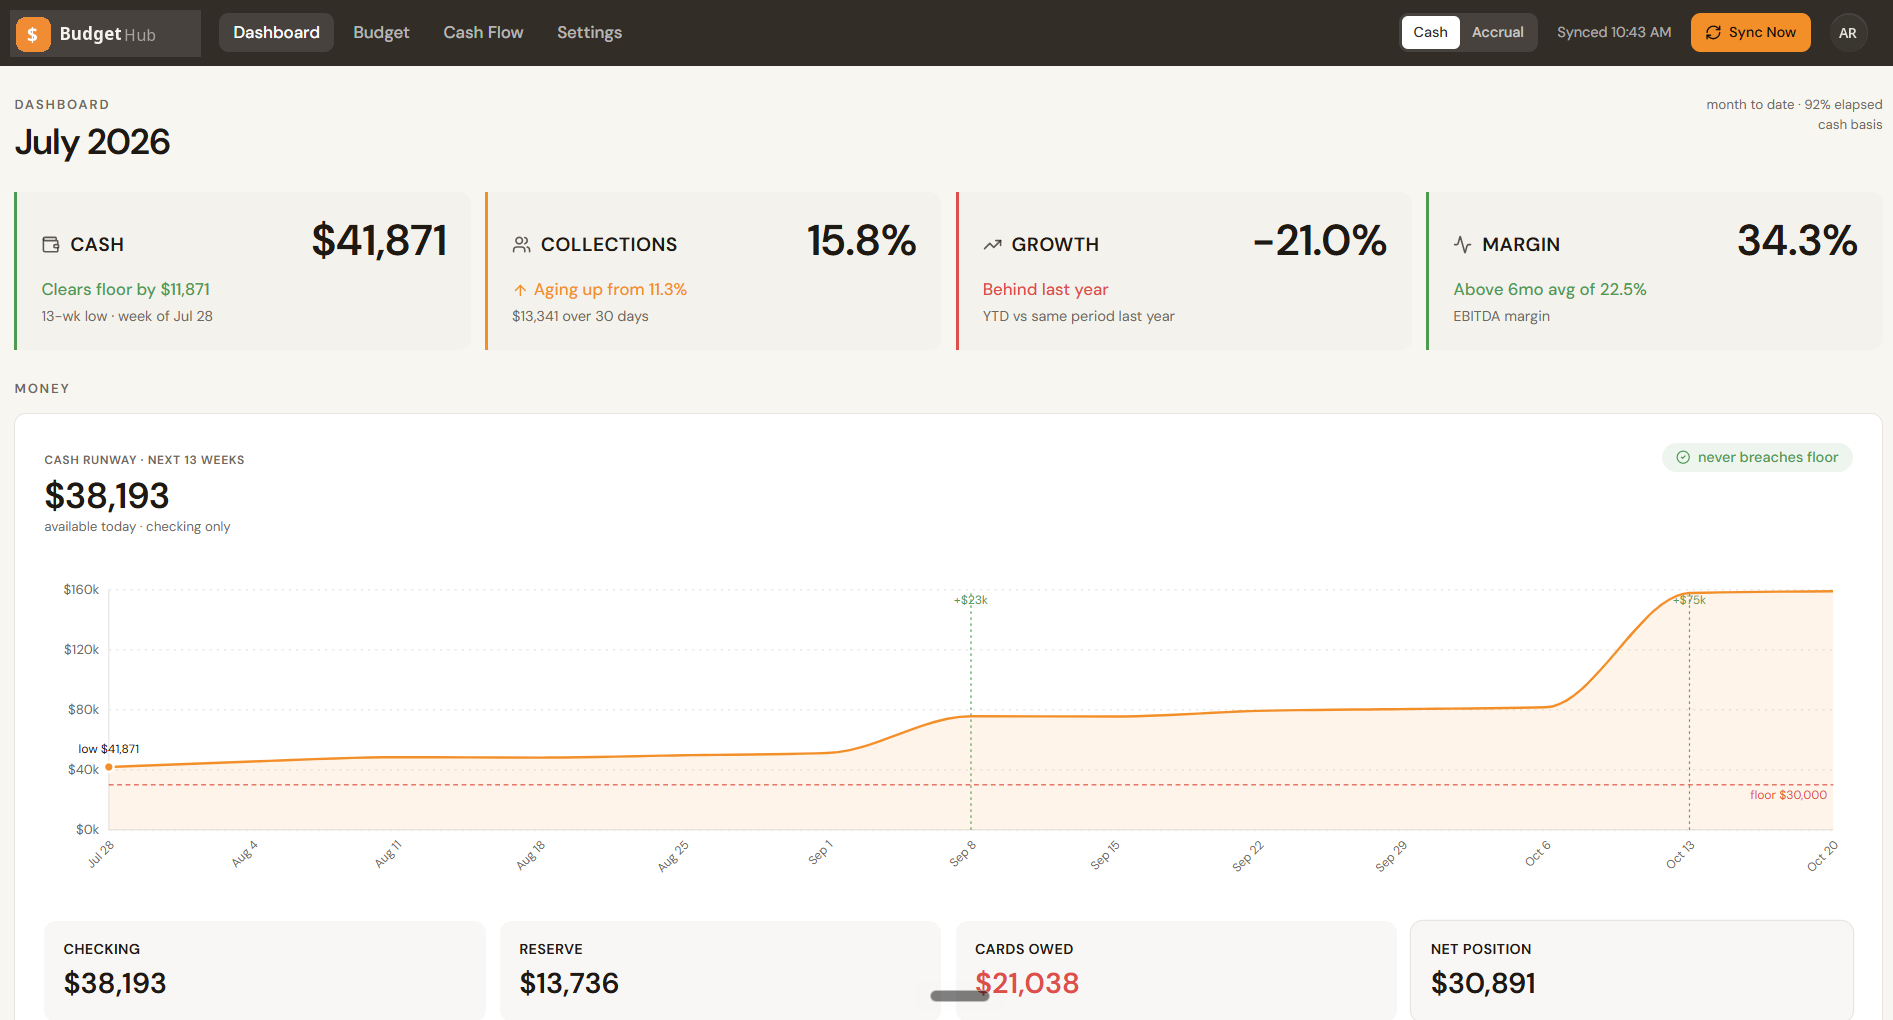Click the up arrow icon before Aging up

pyautogui.click(x=520, y=290)
